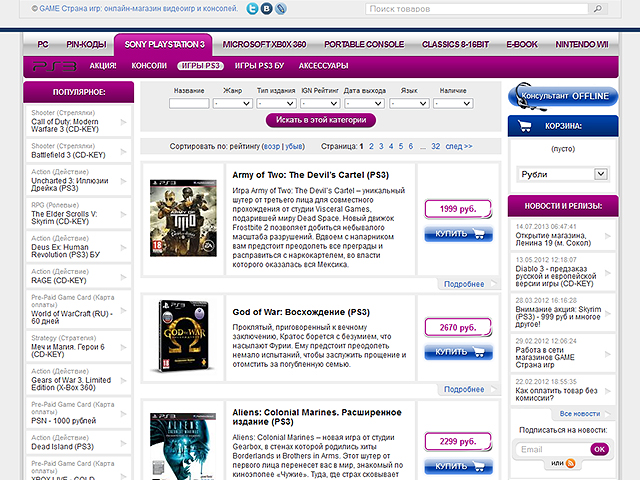Switch to the Microsoft Xbox 360 tab
Image resolution: width=640 pixels, height=480 pixels.
(x=265, y=45)
